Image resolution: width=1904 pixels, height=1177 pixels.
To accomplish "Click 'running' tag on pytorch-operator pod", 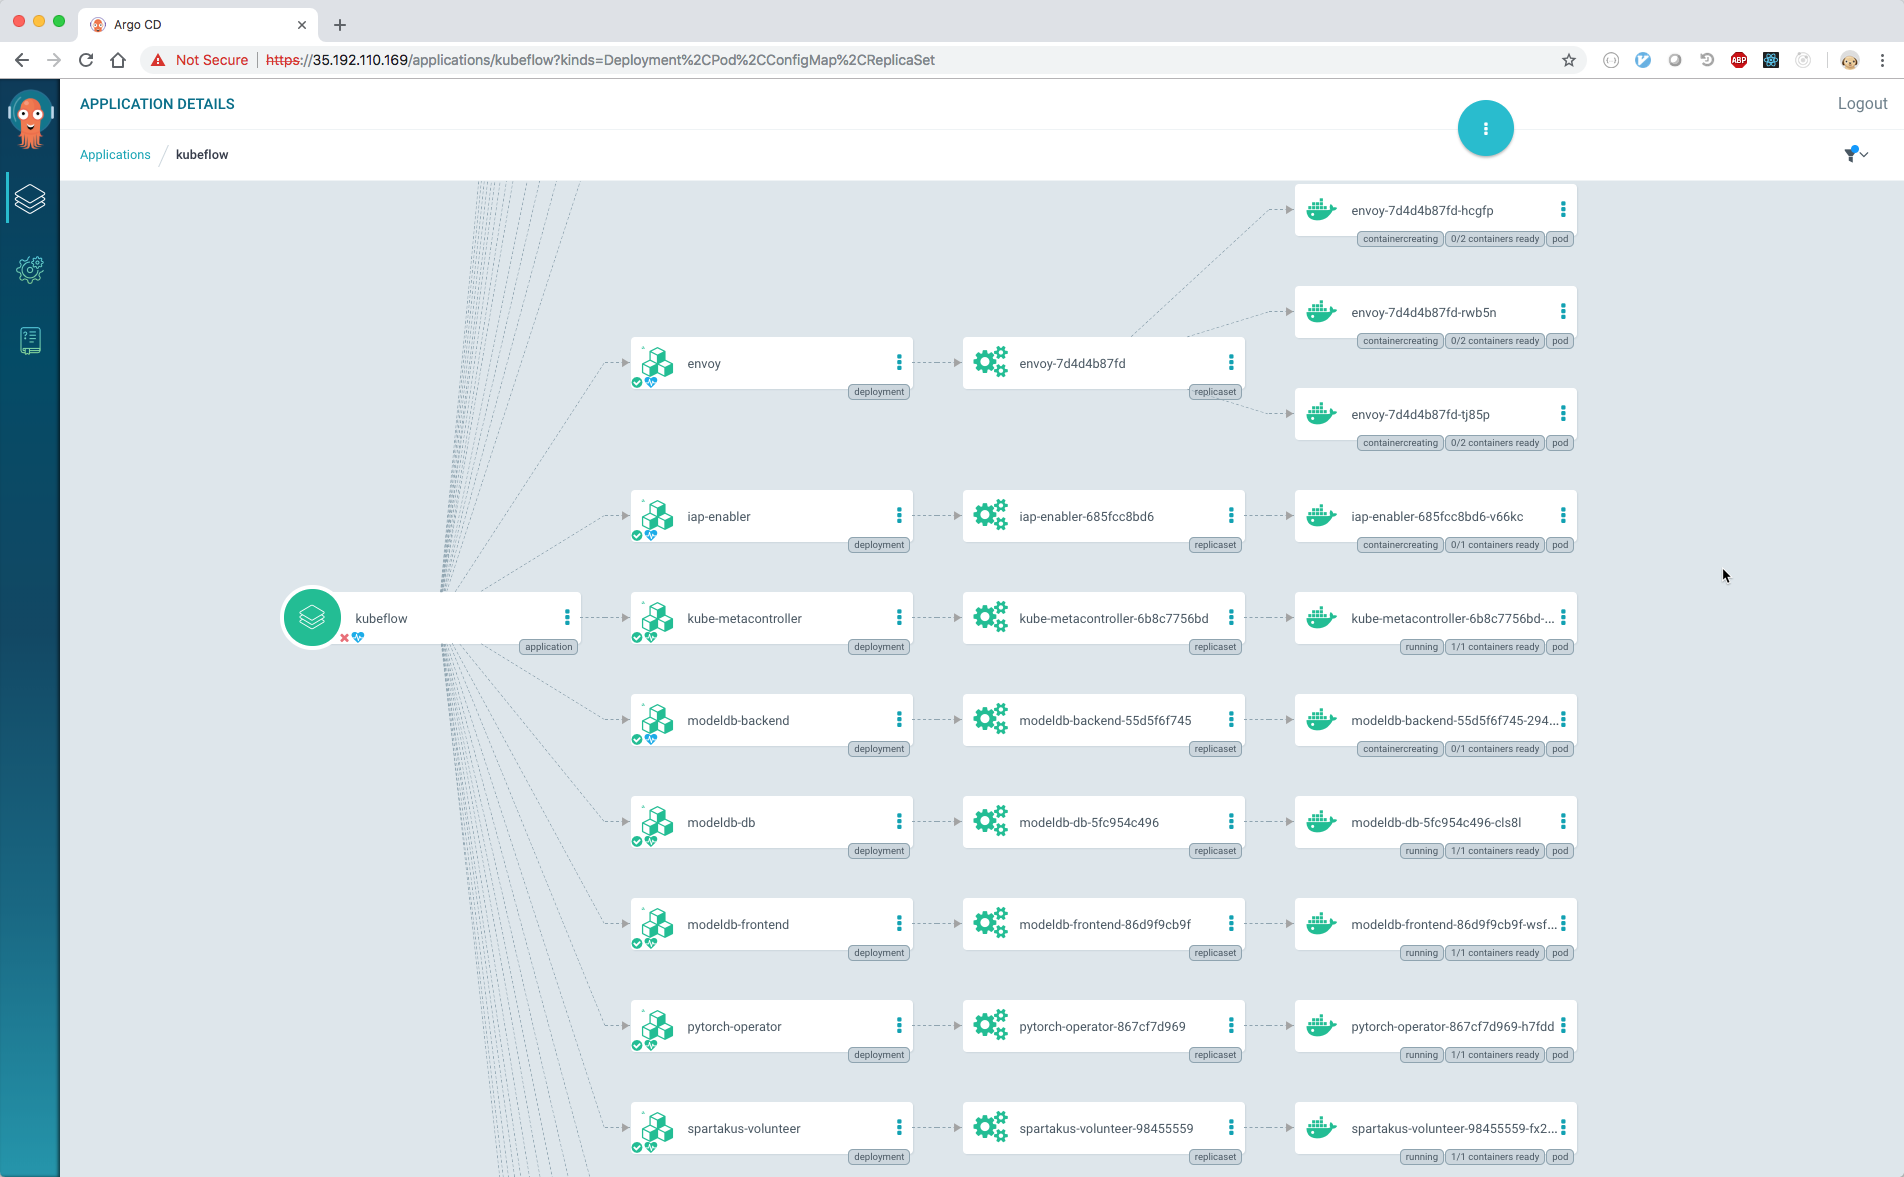I will [1421, 1055].
